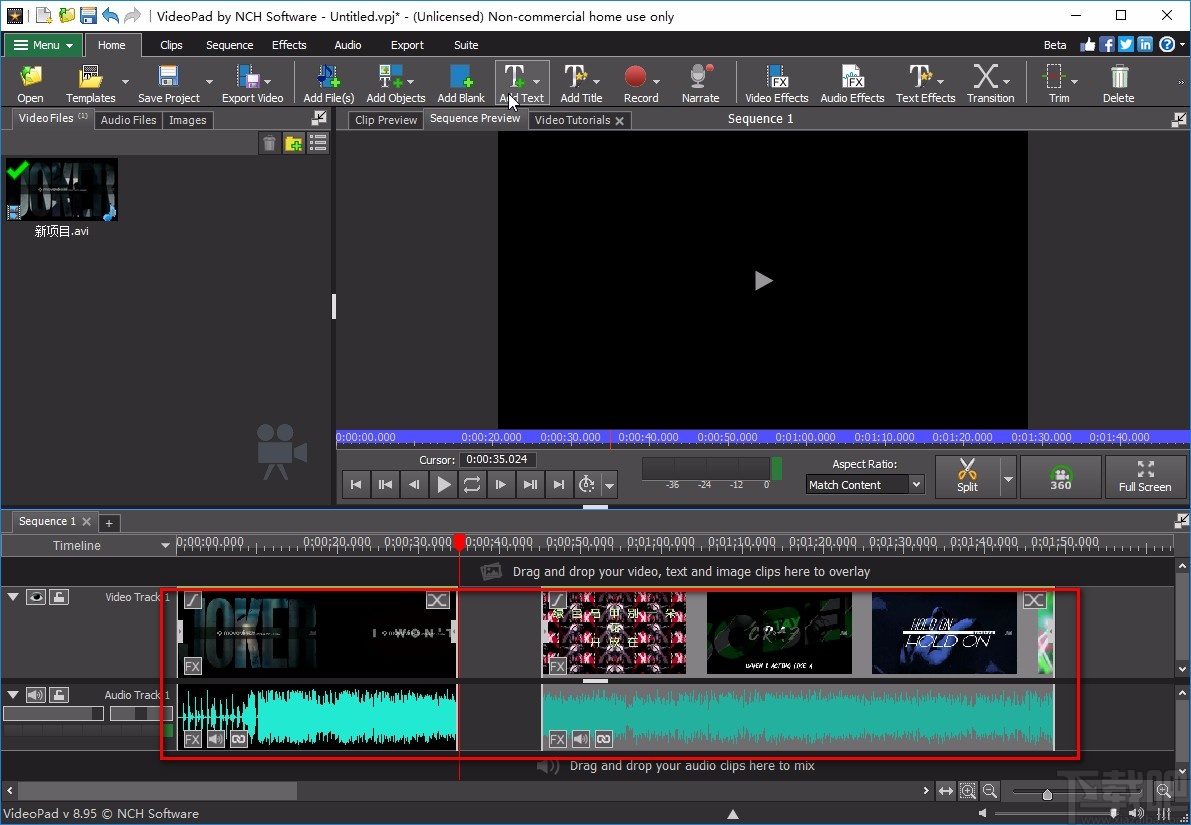Start the Narrate tool
This screenshot has width=1191, height=825.
700,82
